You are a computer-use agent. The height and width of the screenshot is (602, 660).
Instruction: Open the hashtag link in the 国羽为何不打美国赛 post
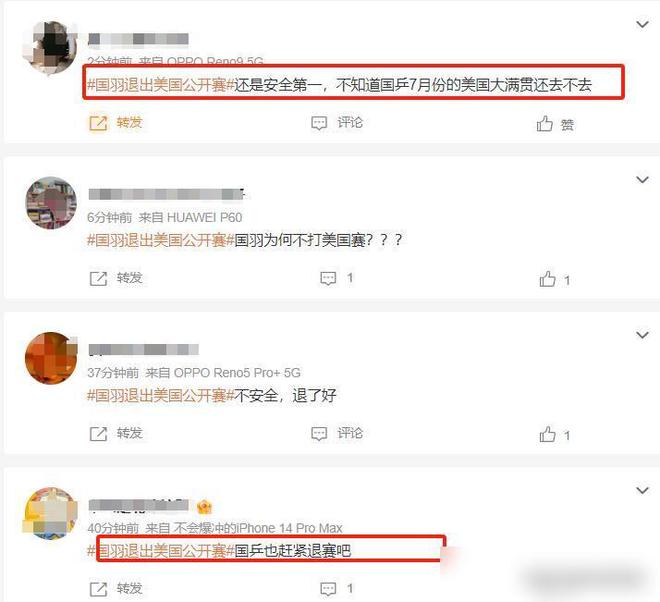(x=160, y=240)
